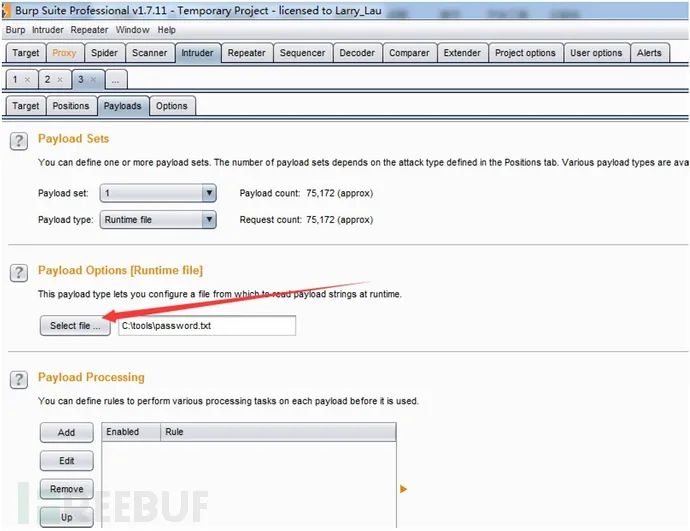
Task: Click the Edit rule button
Action: 66,461
